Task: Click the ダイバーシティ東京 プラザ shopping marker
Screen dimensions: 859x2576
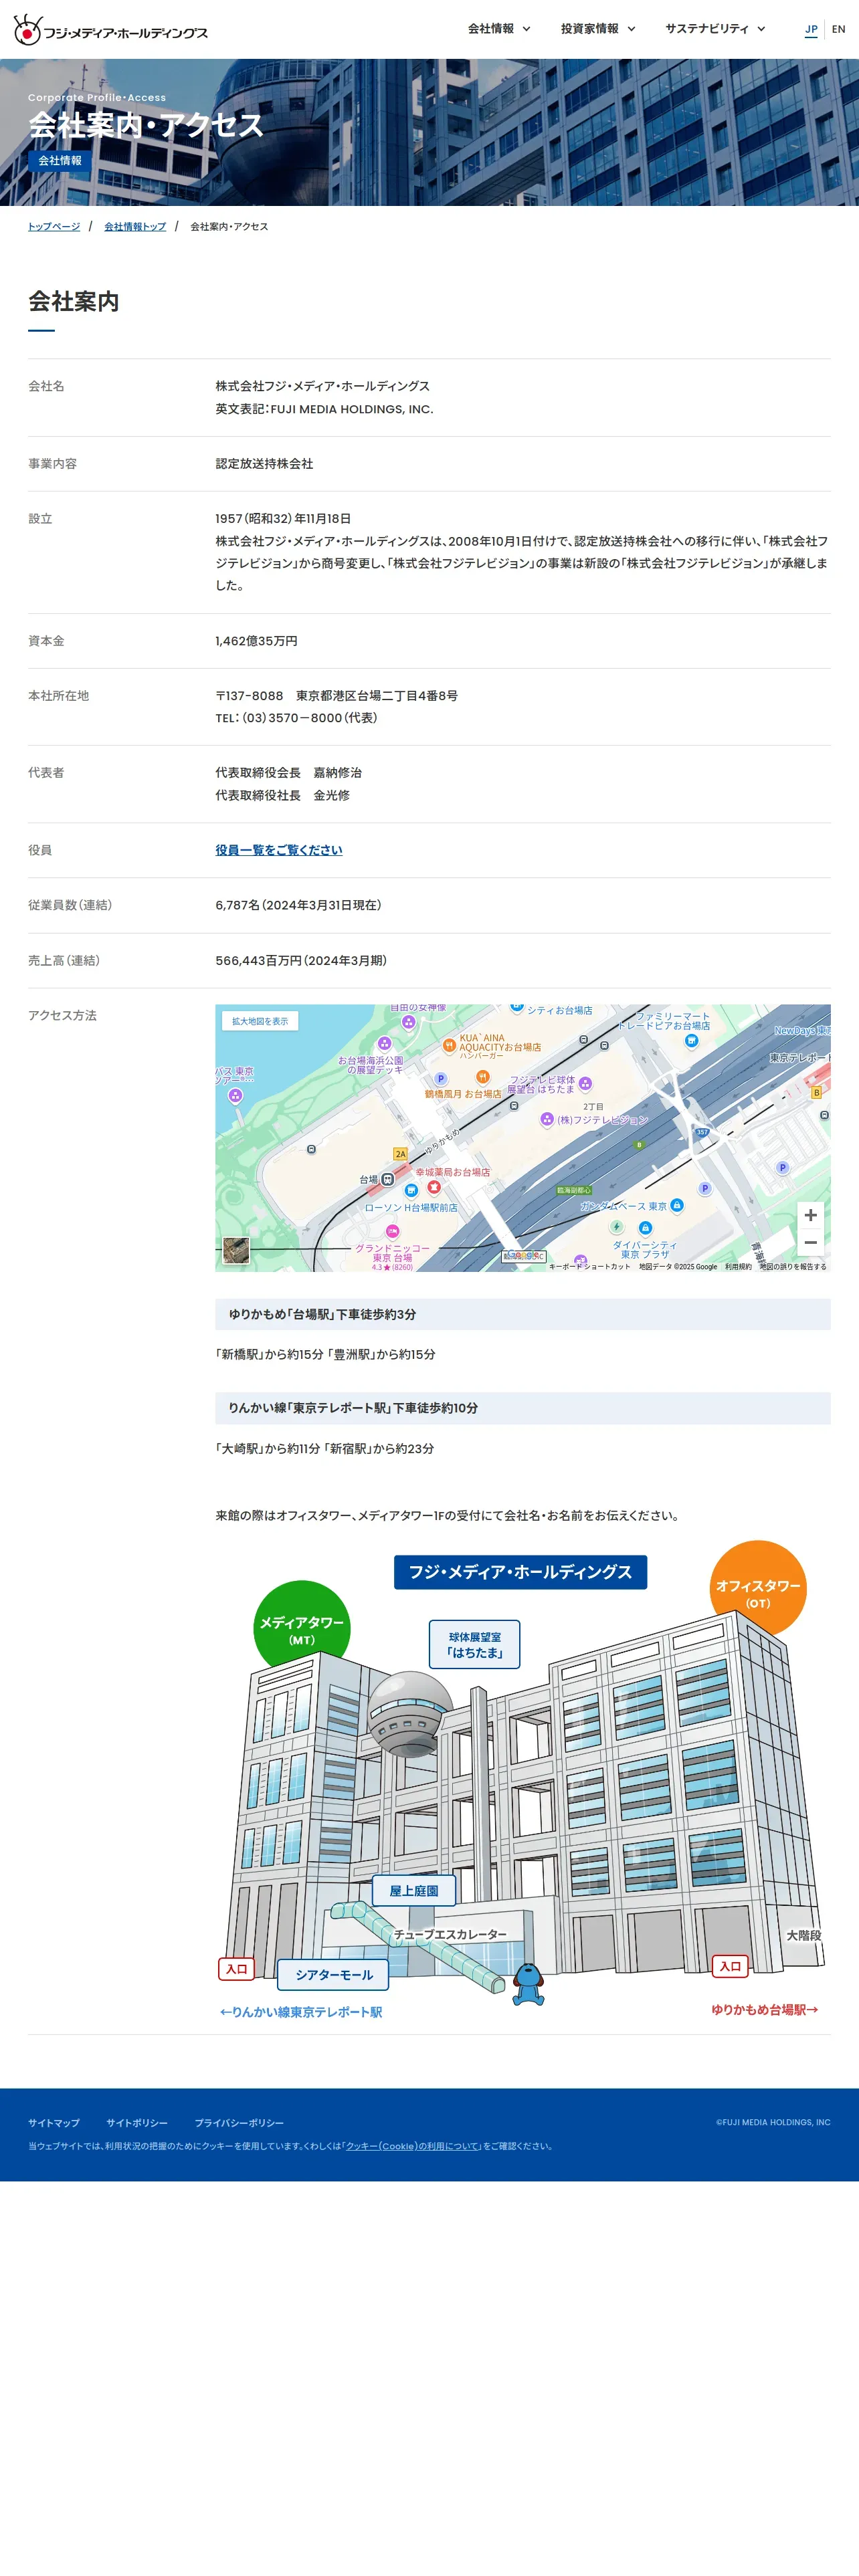Action: point(645,1228)
